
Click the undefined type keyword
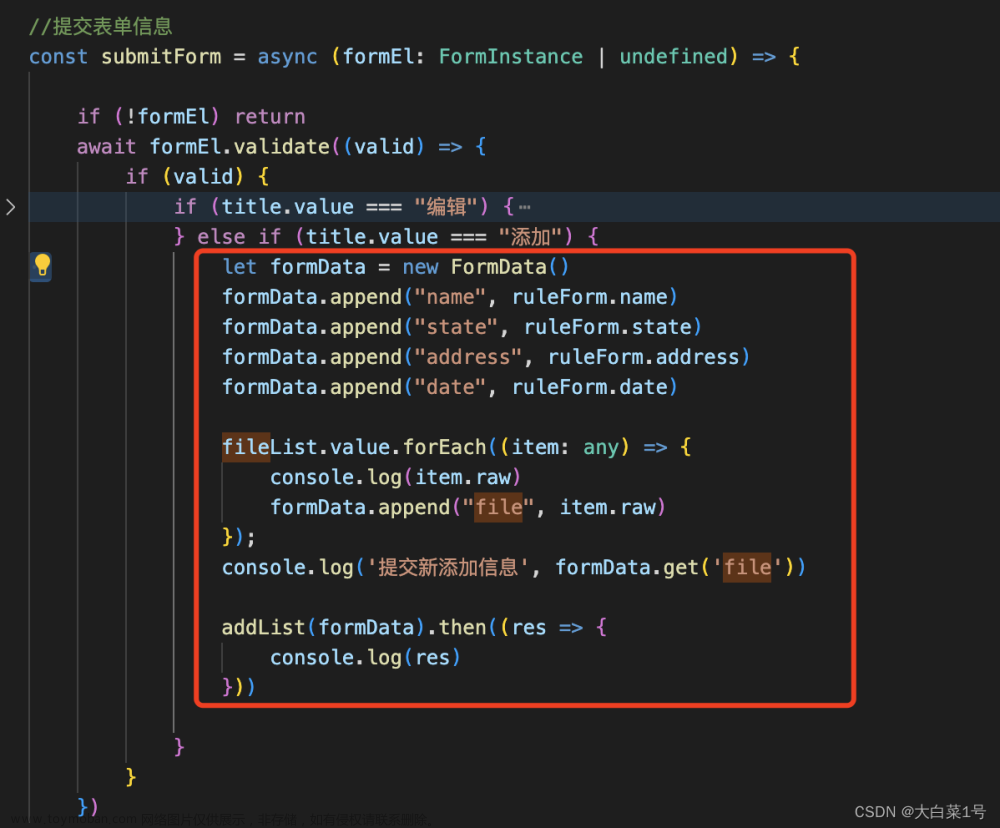pos(673,57)
